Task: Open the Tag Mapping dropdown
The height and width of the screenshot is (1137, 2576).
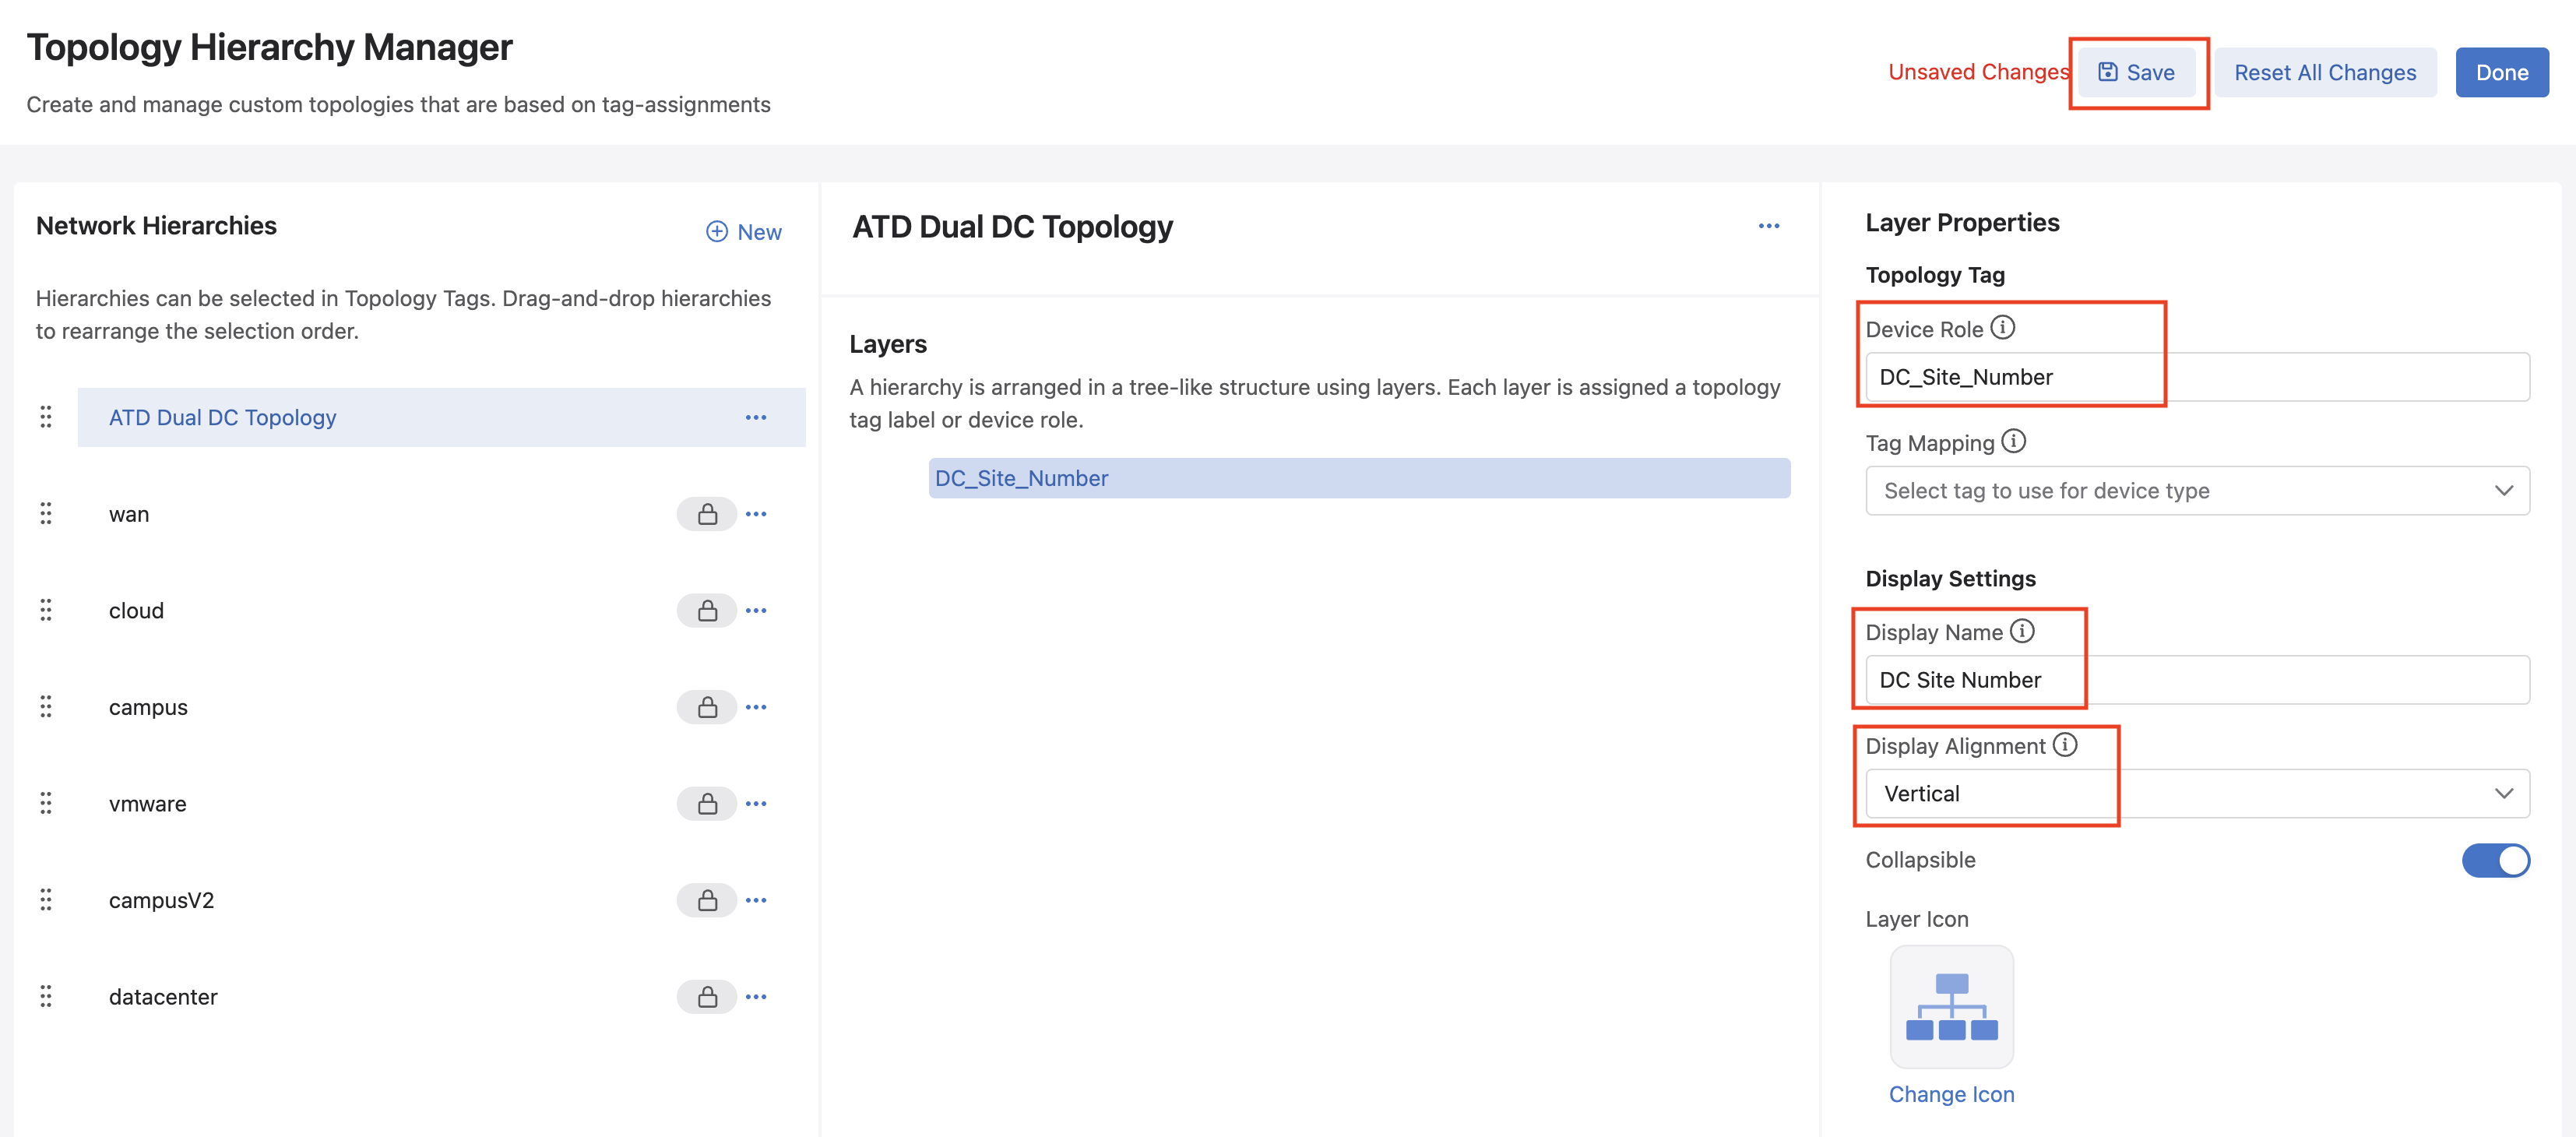Action: click(2197, 491)
